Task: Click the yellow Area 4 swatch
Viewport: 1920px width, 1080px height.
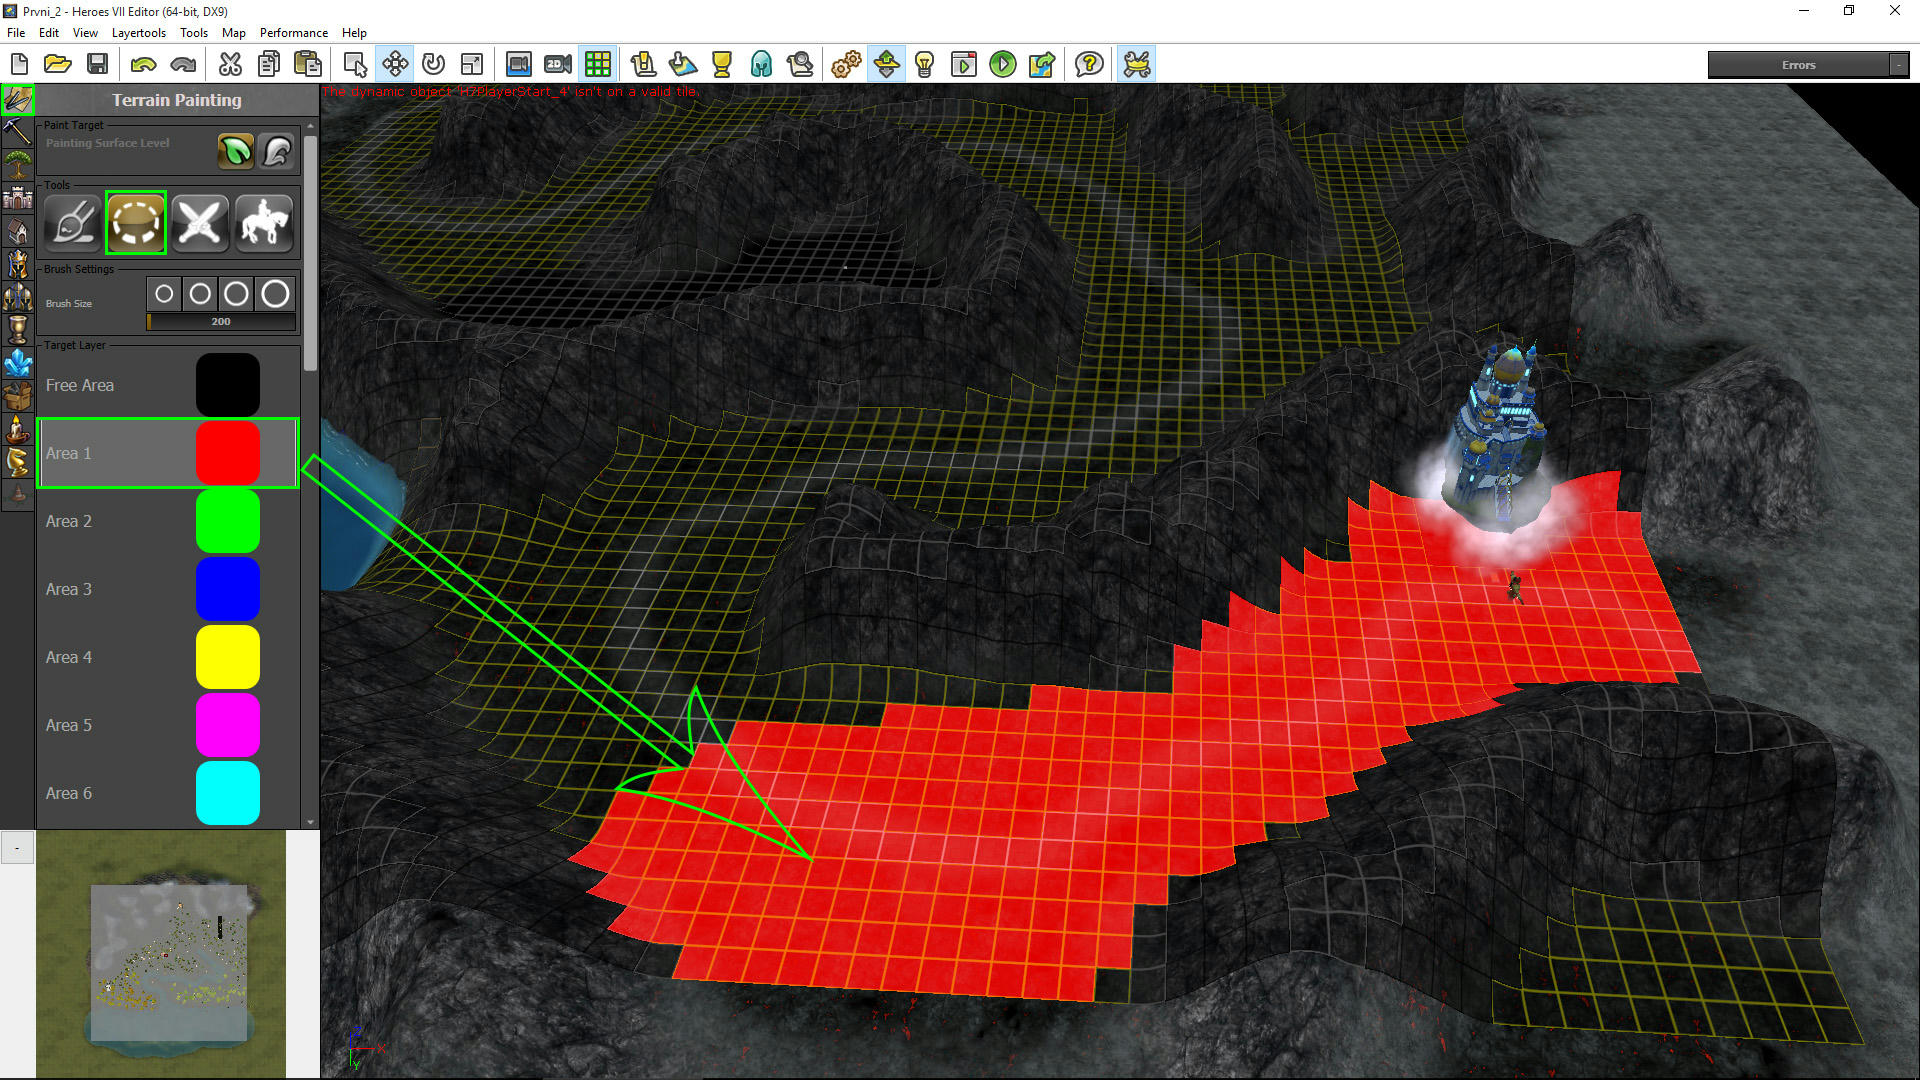Action: pos(228,657)
